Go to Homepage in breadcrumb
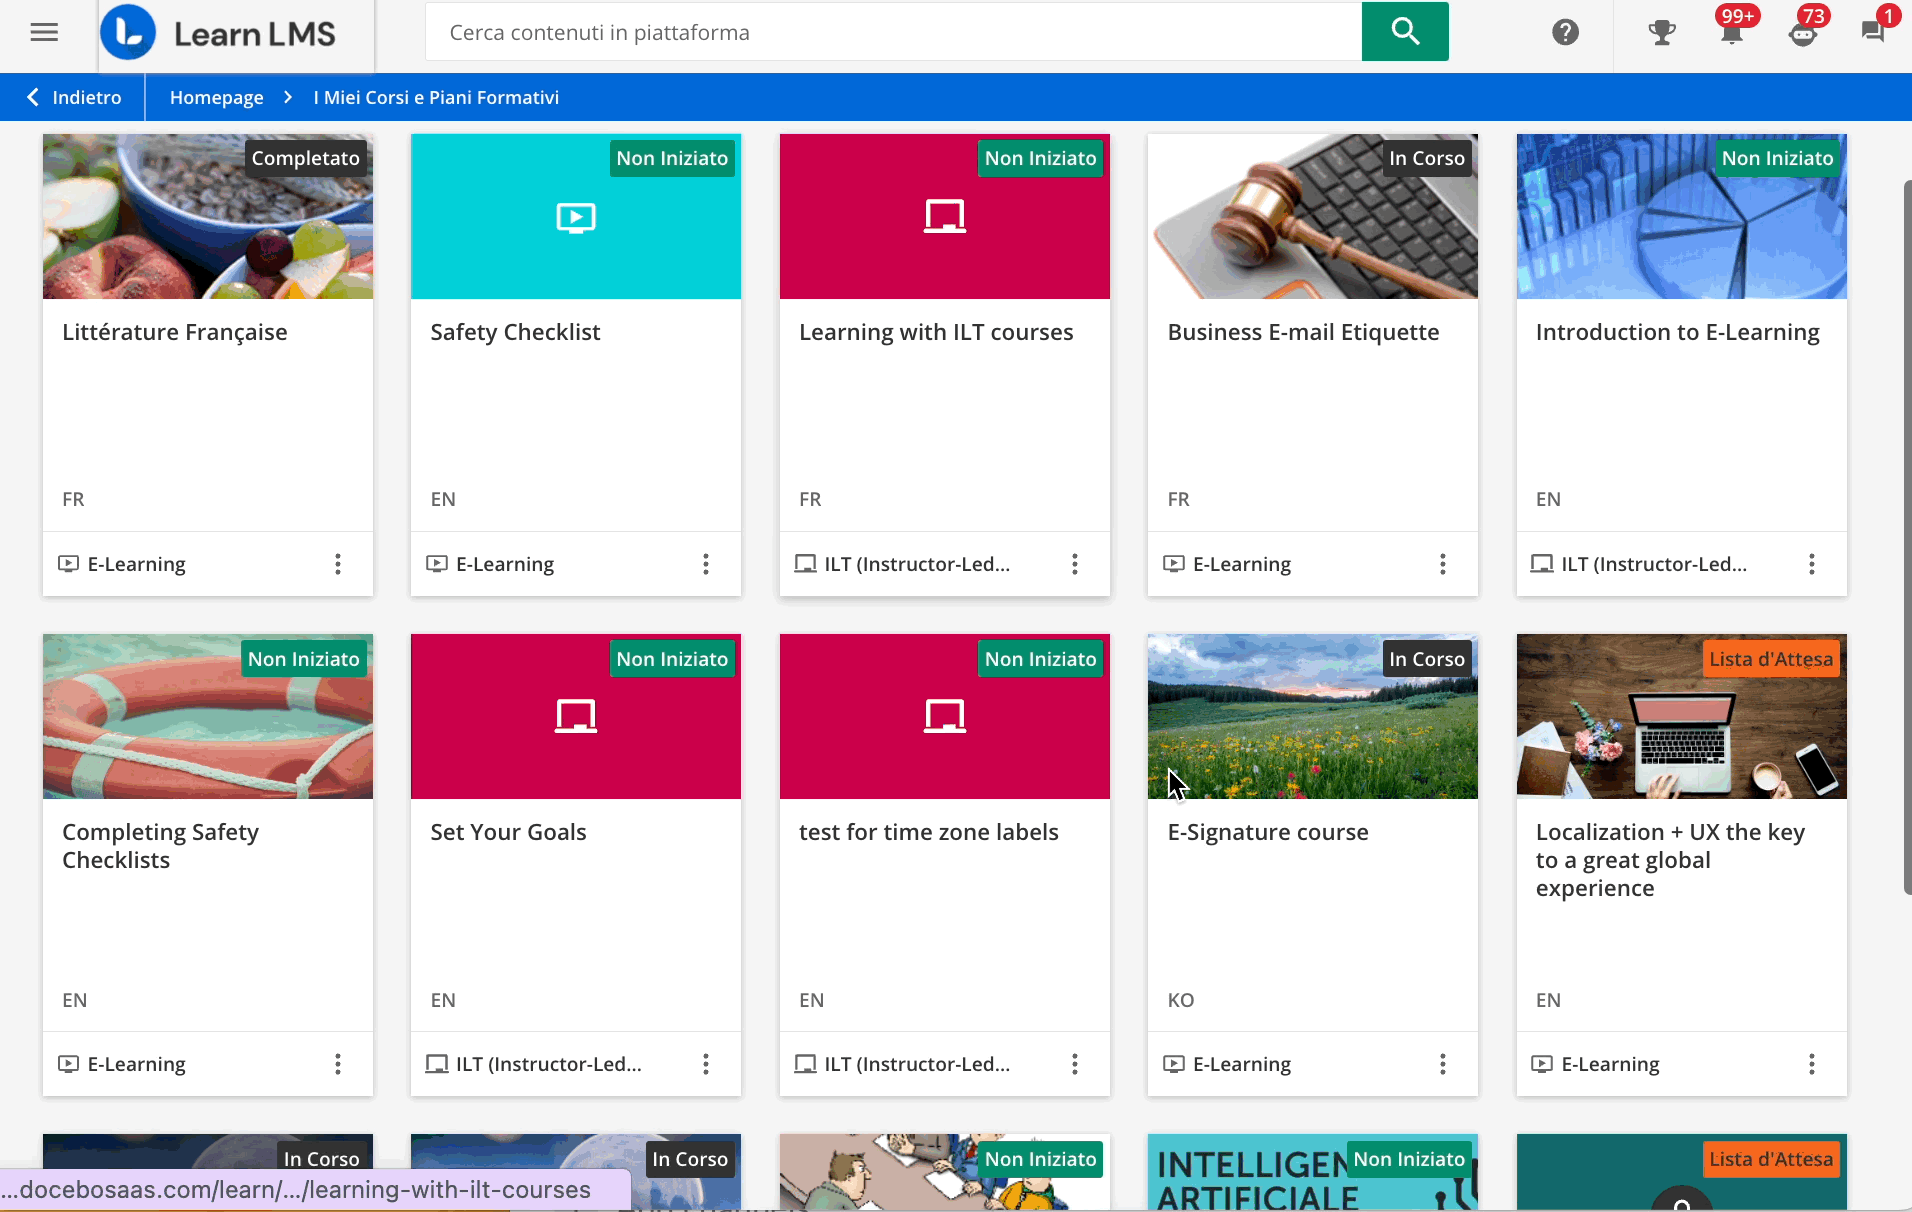The width and height of the screenshot is (1912, 1212). pyautogui.click(x=216, y=97)
